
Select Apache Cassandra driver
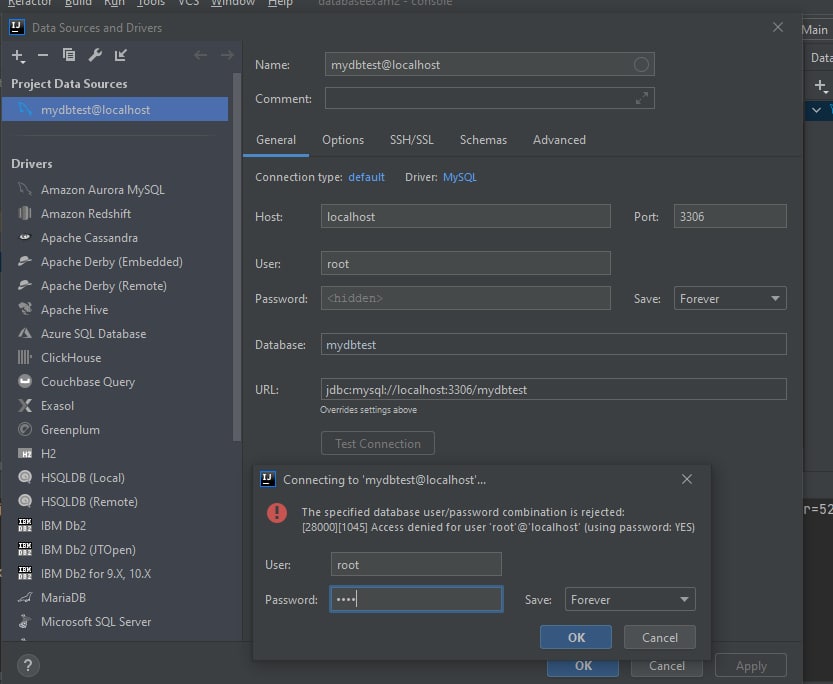[x=89, y=237]
